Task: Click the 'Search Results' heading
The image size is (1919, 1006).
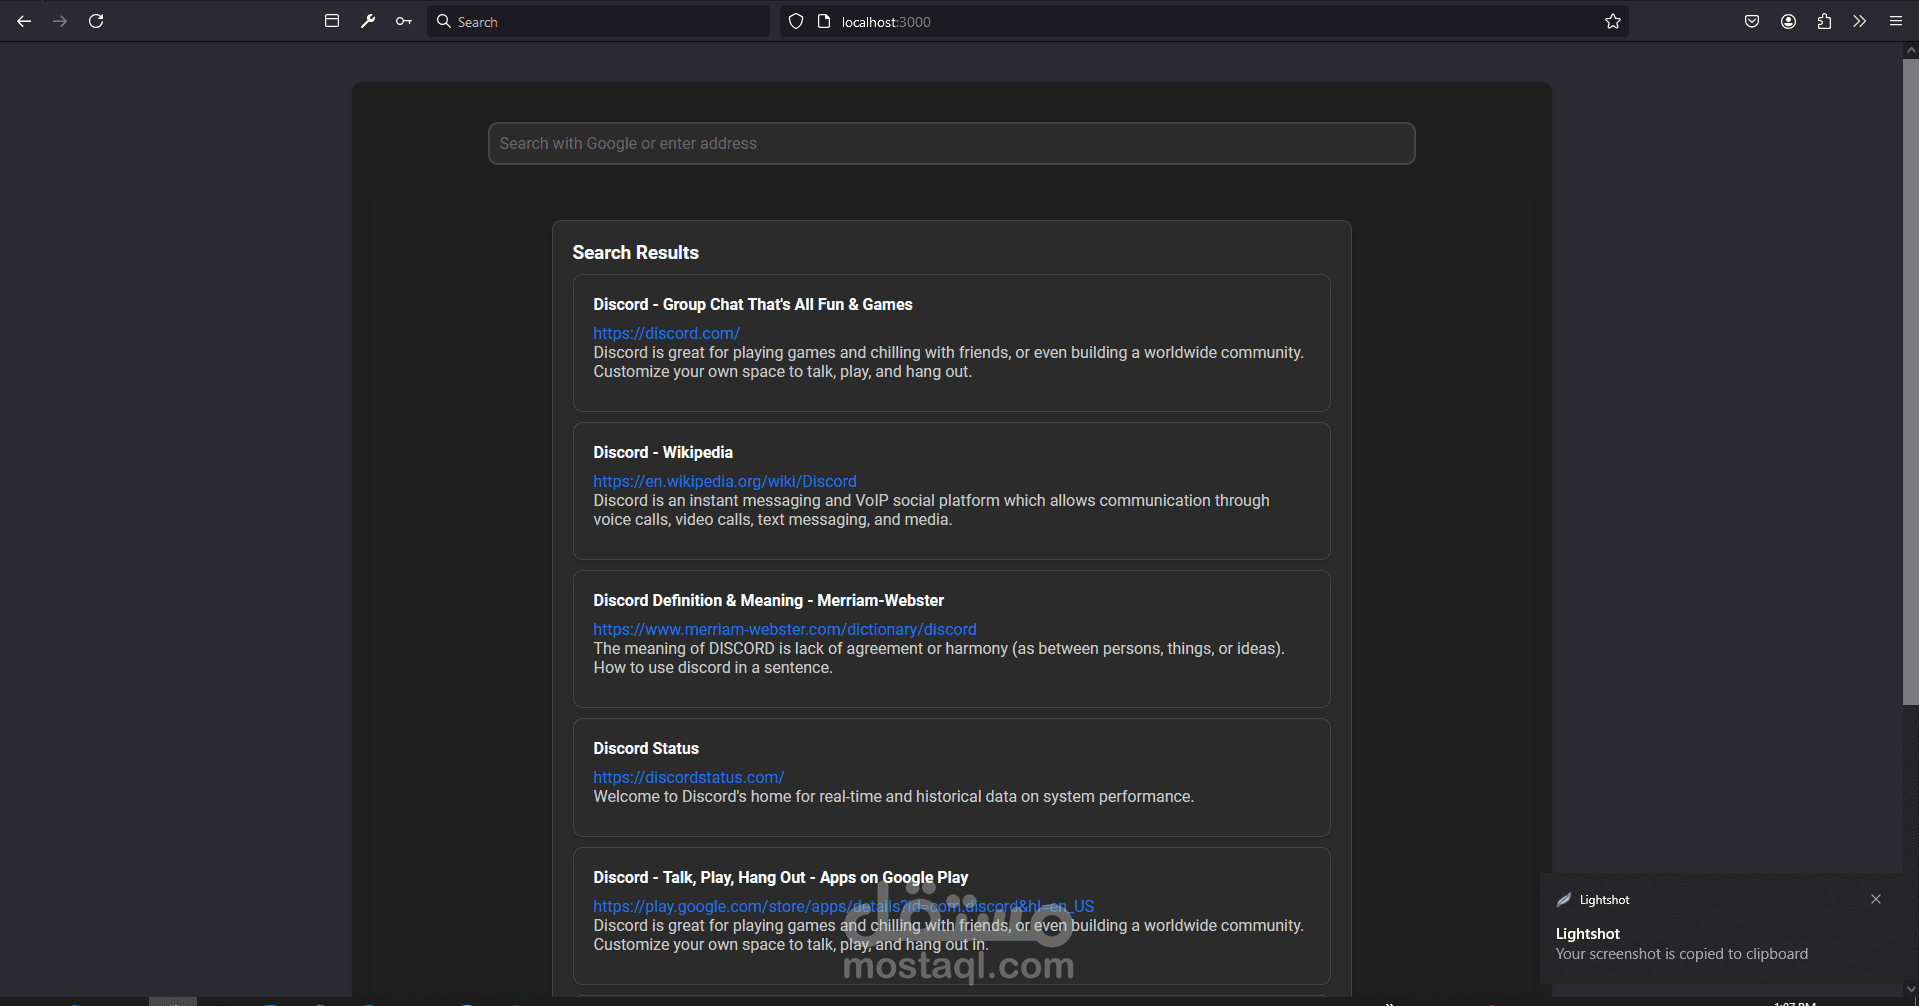Action: pyautogui.click(x=635, y=252)
